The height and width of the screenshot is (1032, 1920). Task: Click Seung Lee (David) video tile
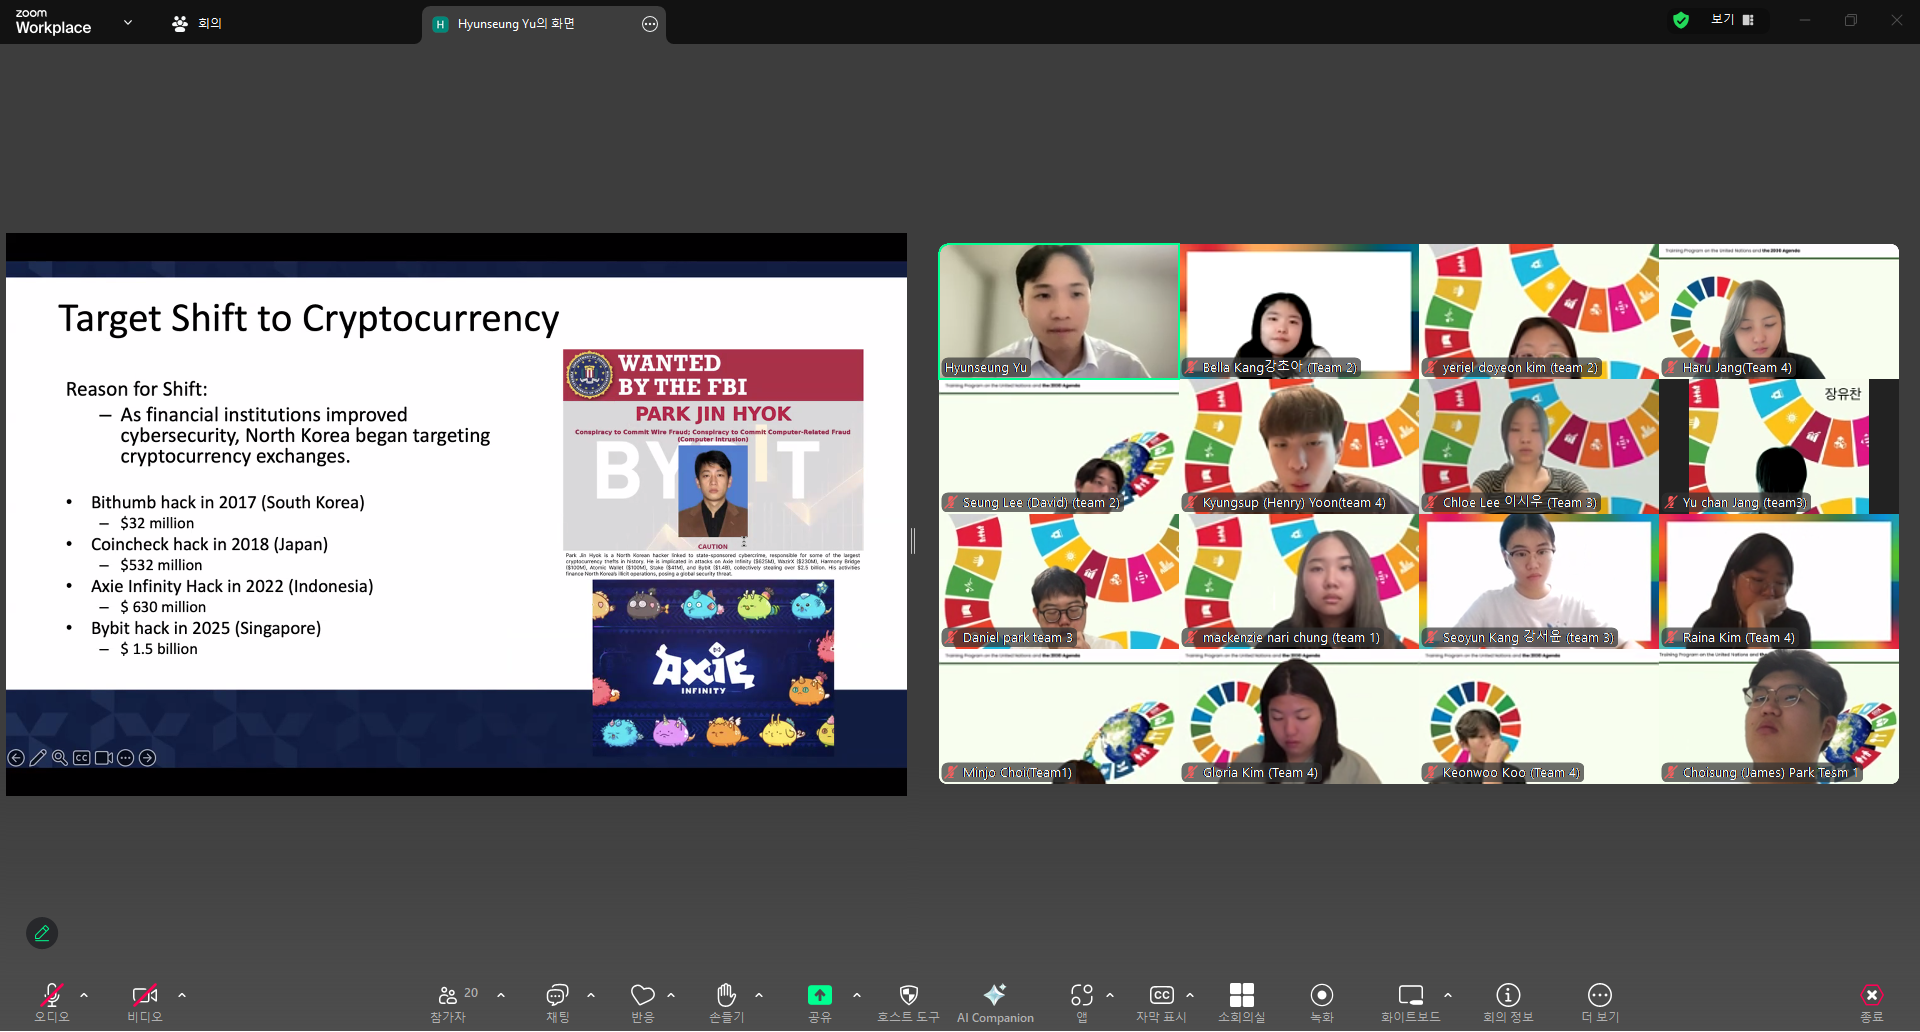[1059, 446]
